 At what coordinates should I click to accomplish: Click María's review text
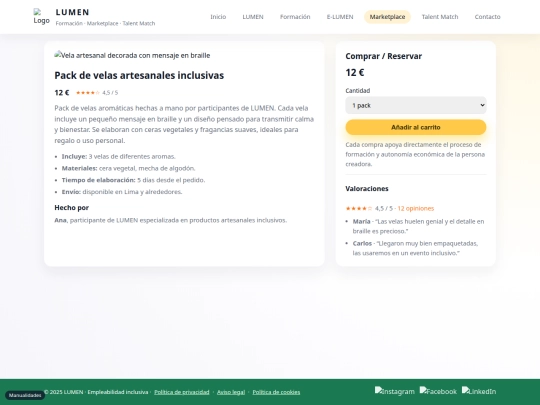[x=418, y=226]
